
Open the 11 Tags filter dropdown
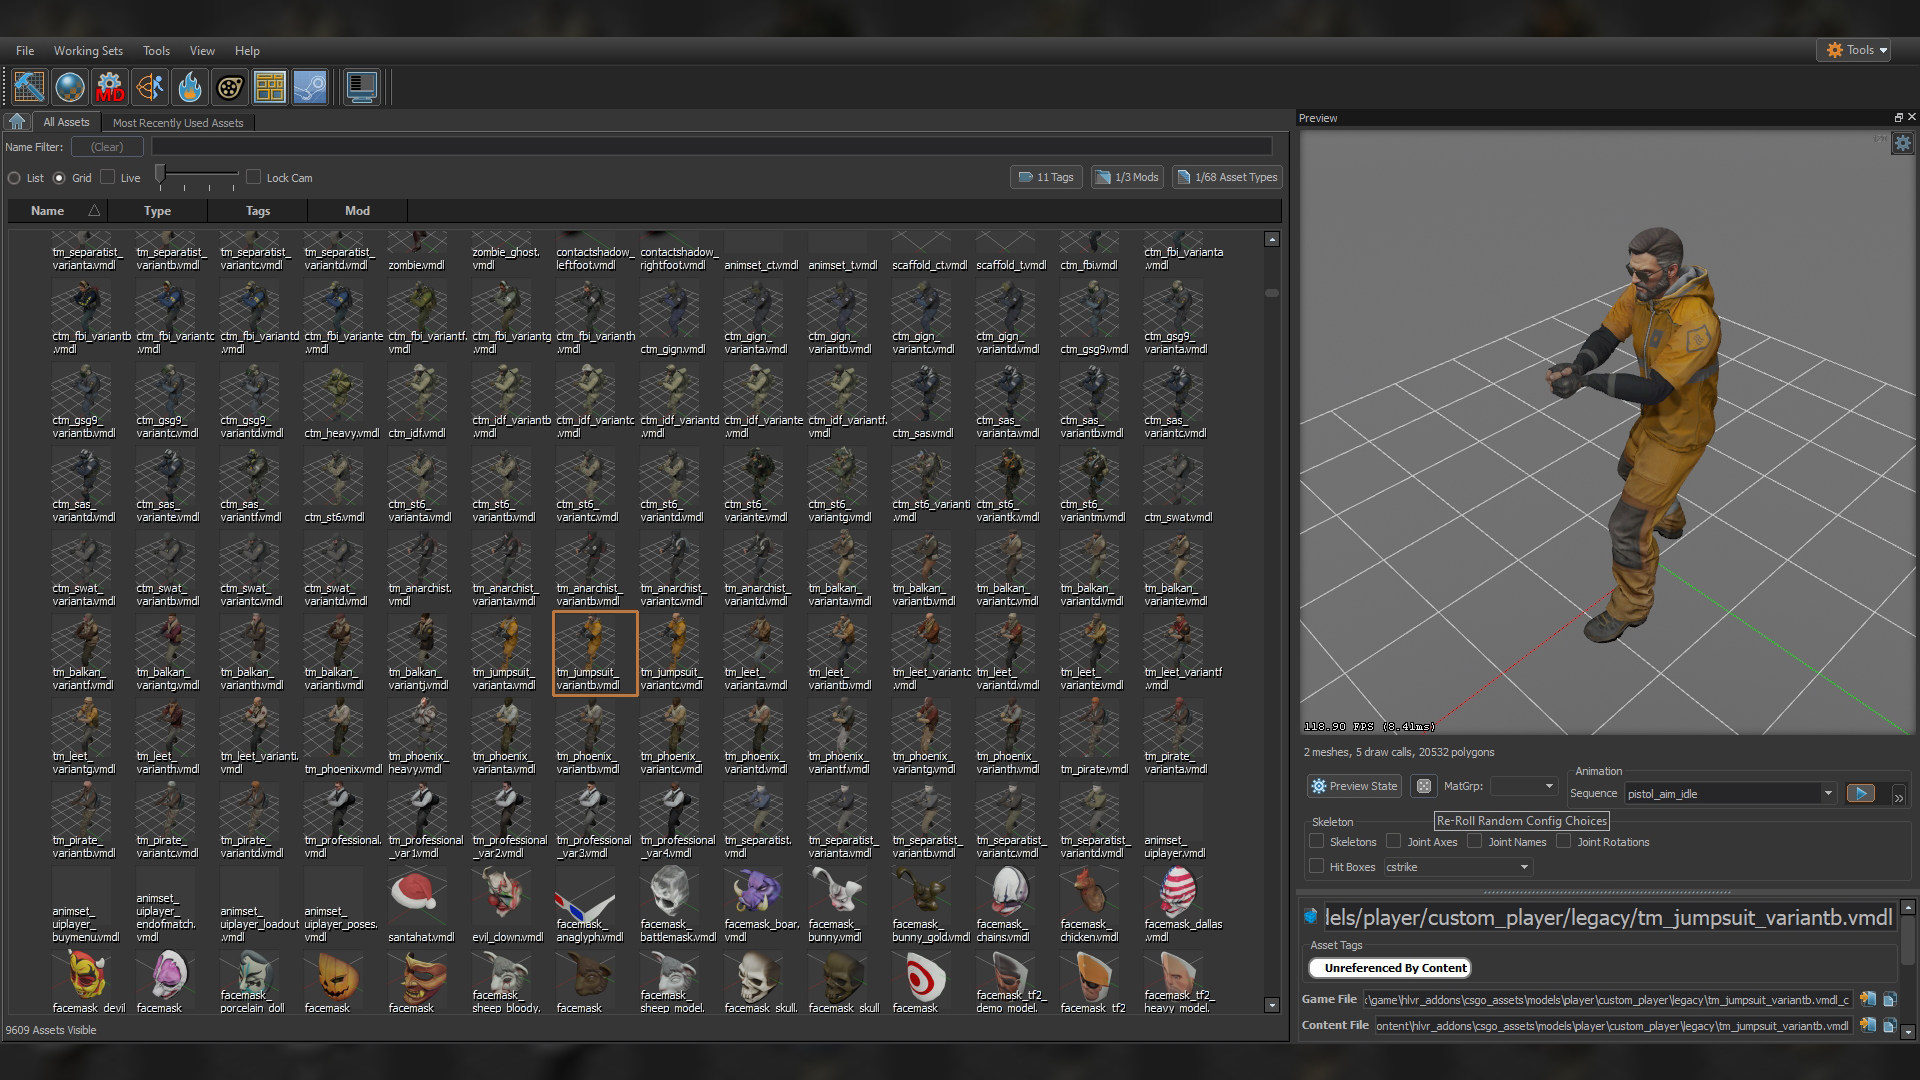pos(1046,177)
